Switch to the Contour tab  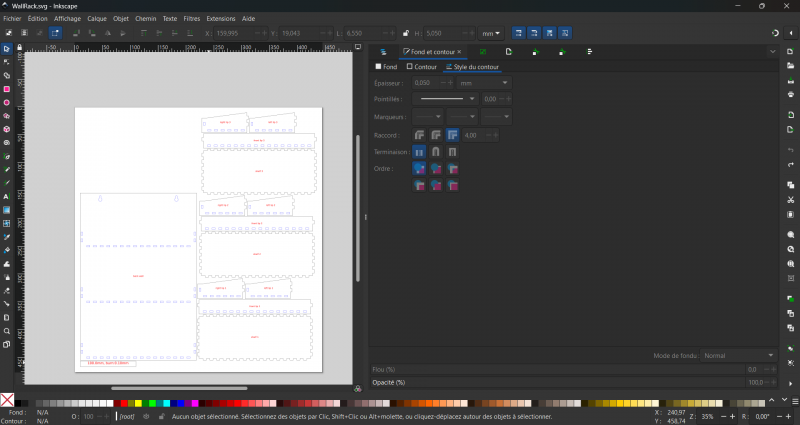(x=421, y=67)
